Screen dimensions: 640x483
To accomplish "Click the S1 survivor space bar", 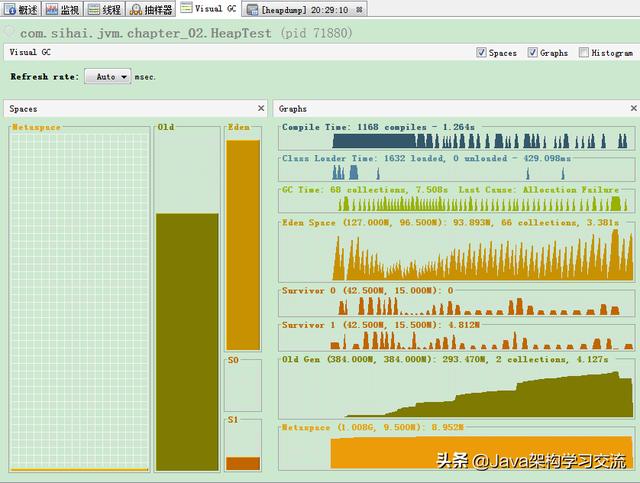I will click(243, 463).
